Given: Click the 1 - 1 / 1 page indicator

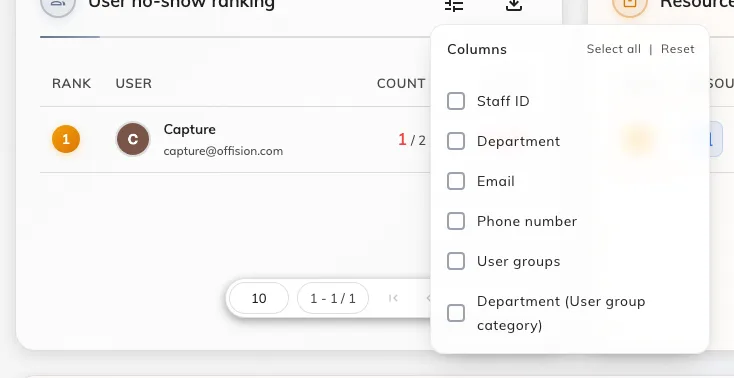Looking at the screenshot, I should (333, 298).
